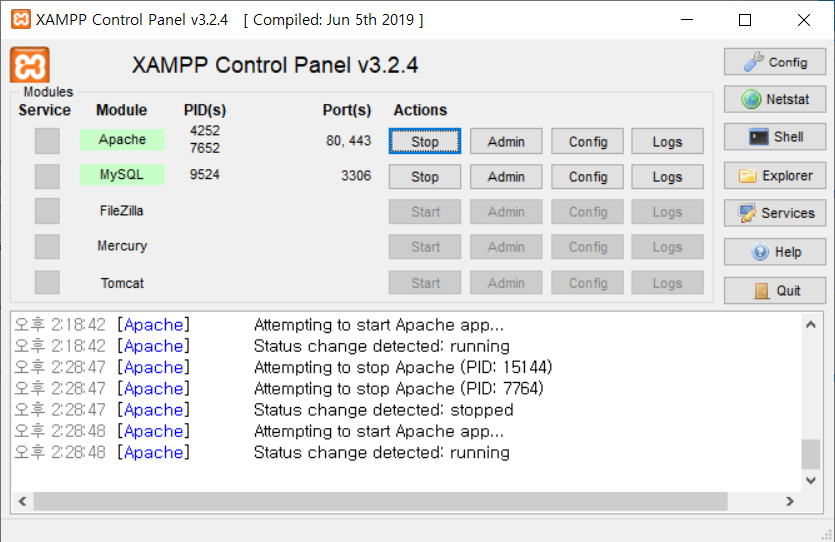Click Apache ports value "80, 443"
The height and width of the screenshot is (542, 835).
point(348,141)
